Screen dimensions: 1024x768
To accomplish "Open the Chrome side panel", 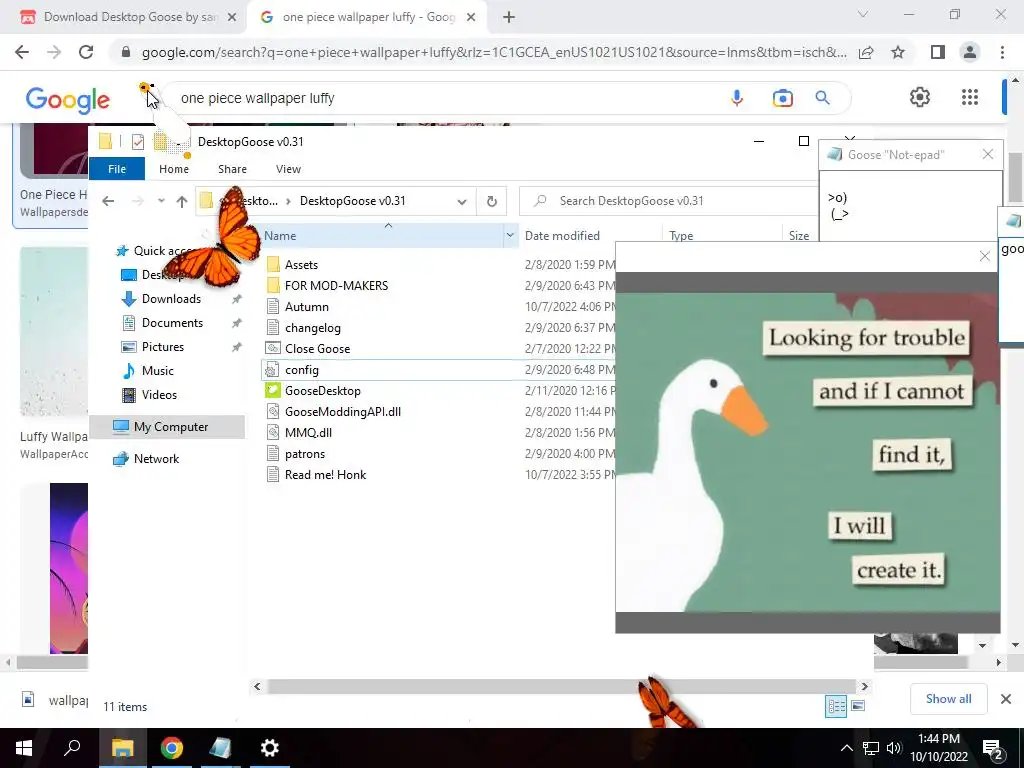I will [x=938, y=52].
